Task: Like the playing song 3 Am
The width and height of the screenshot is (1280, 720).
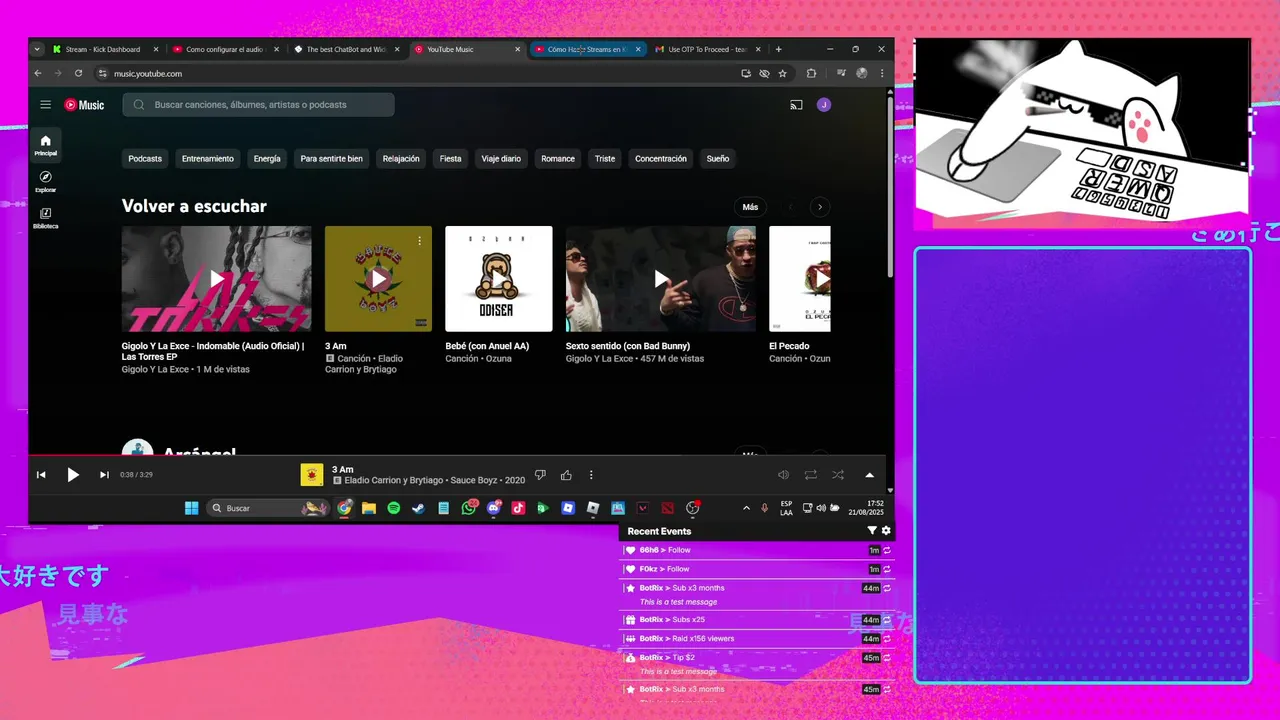Action: point(566,475)
